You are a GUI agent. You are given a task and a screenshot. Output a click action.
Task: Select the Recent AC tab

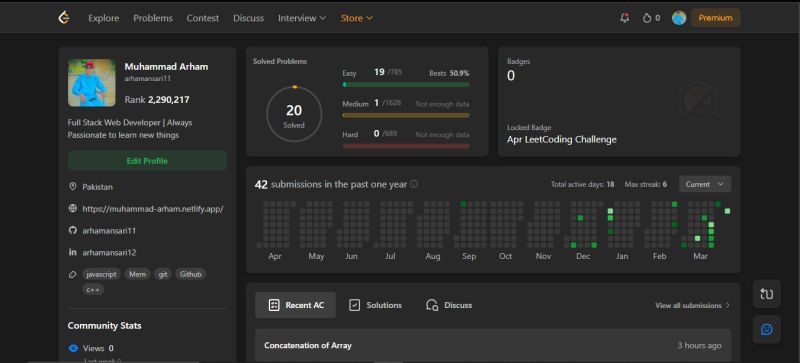[295, 305]
